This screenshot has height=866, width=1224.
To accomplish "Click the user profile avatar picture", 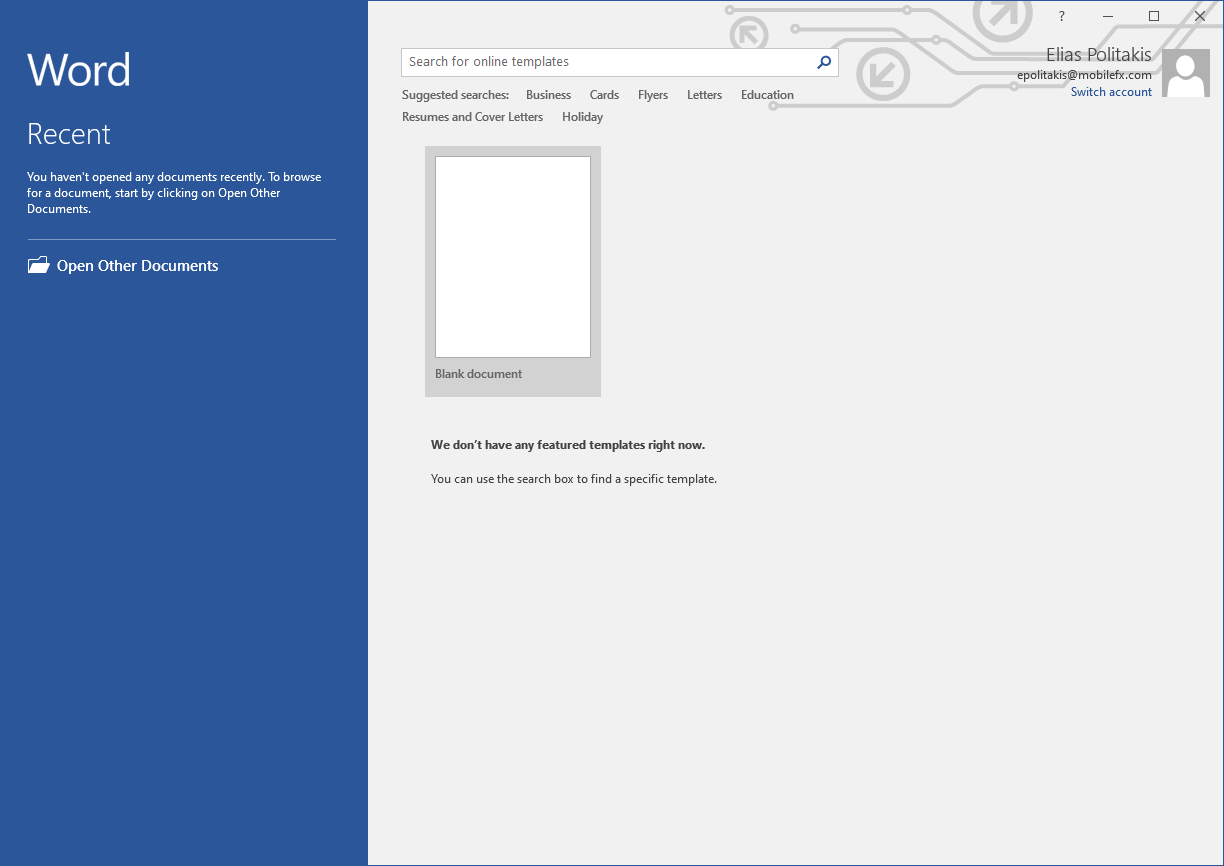I will click(1186, 73).
